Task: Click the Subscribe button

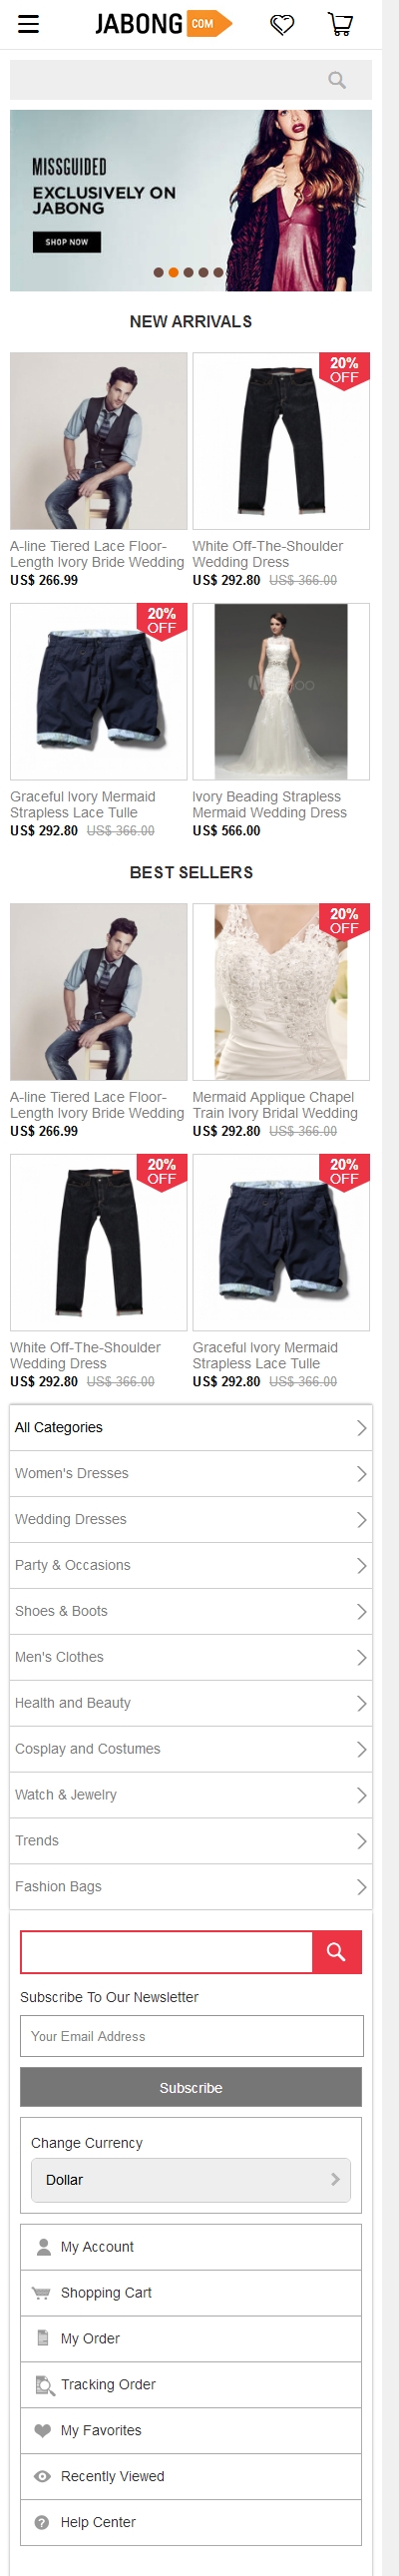Action: [191, 2087]
